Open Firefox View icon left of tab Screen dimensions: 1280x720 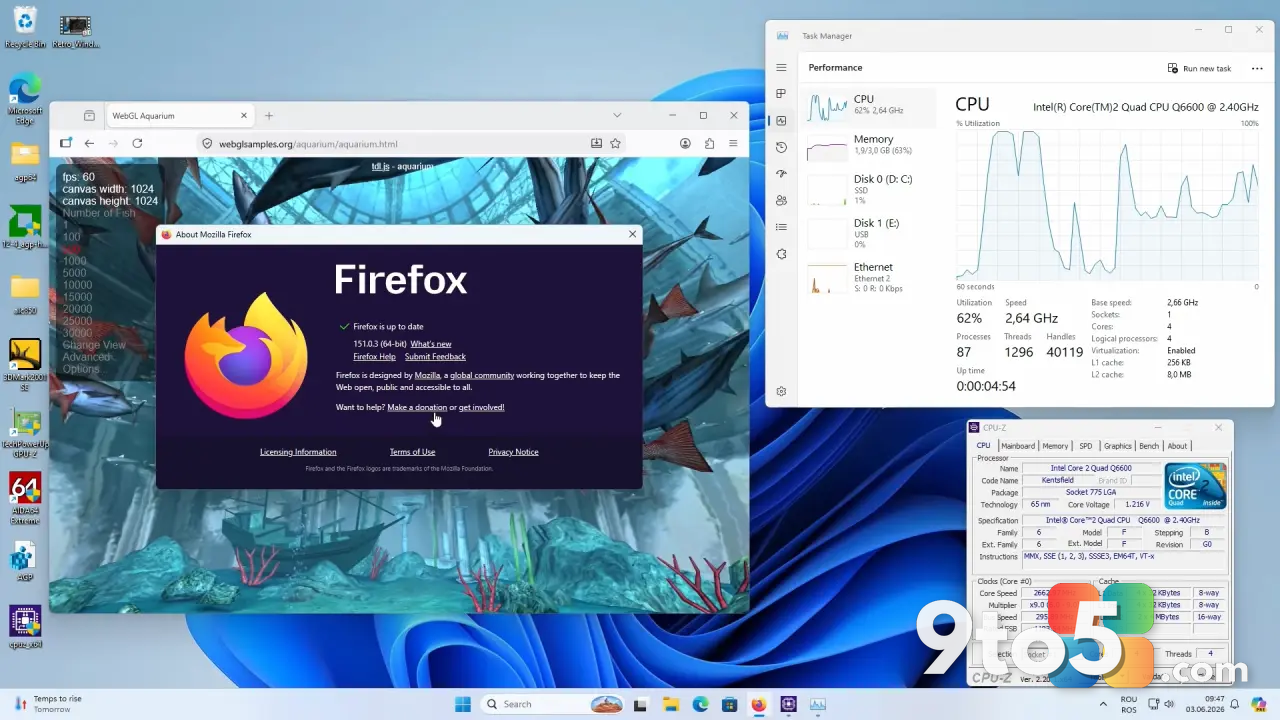(89, 115)
